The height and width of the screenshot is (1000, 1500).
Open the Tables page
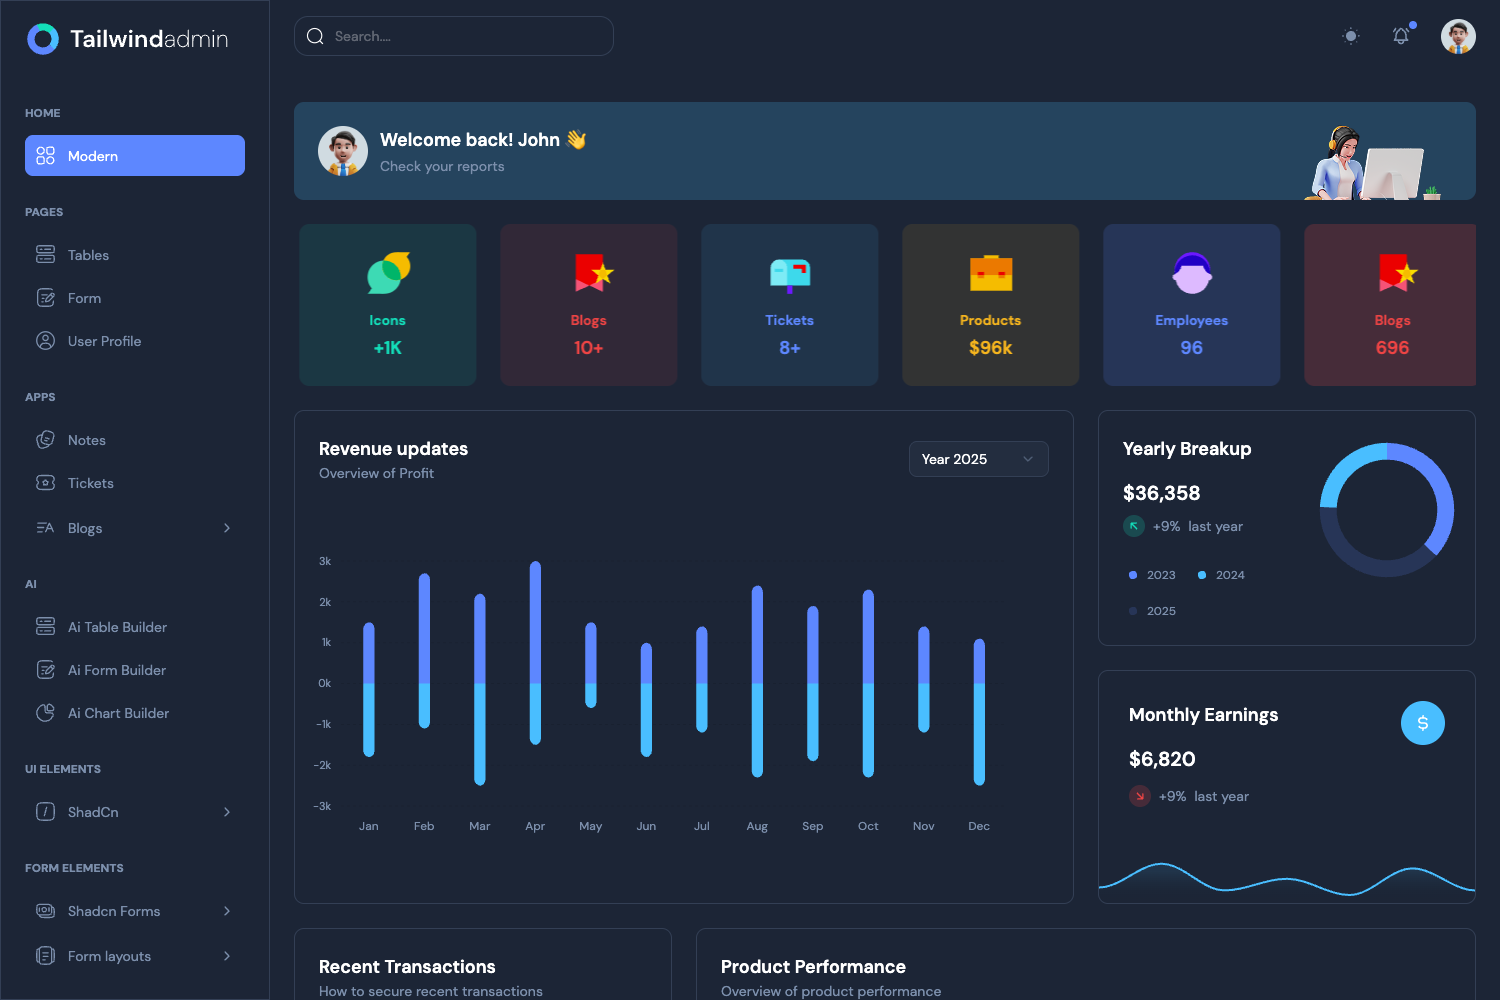click(135, 255)
